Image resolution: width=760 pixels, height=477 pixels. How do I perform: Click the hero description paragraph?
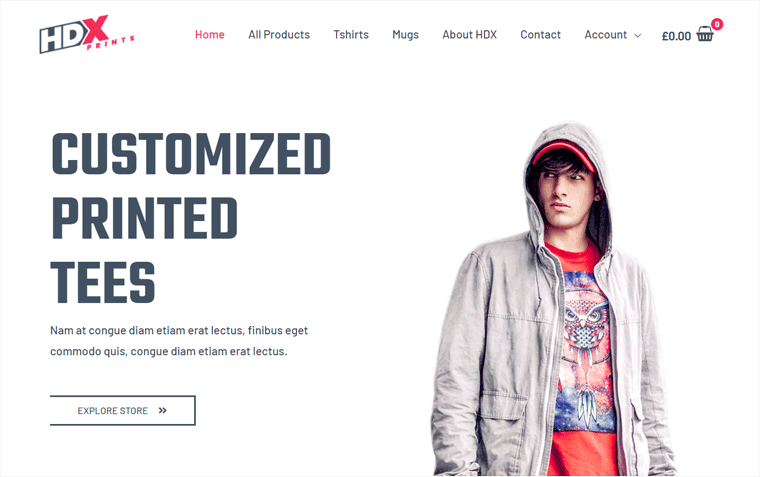tap(179, 341)
